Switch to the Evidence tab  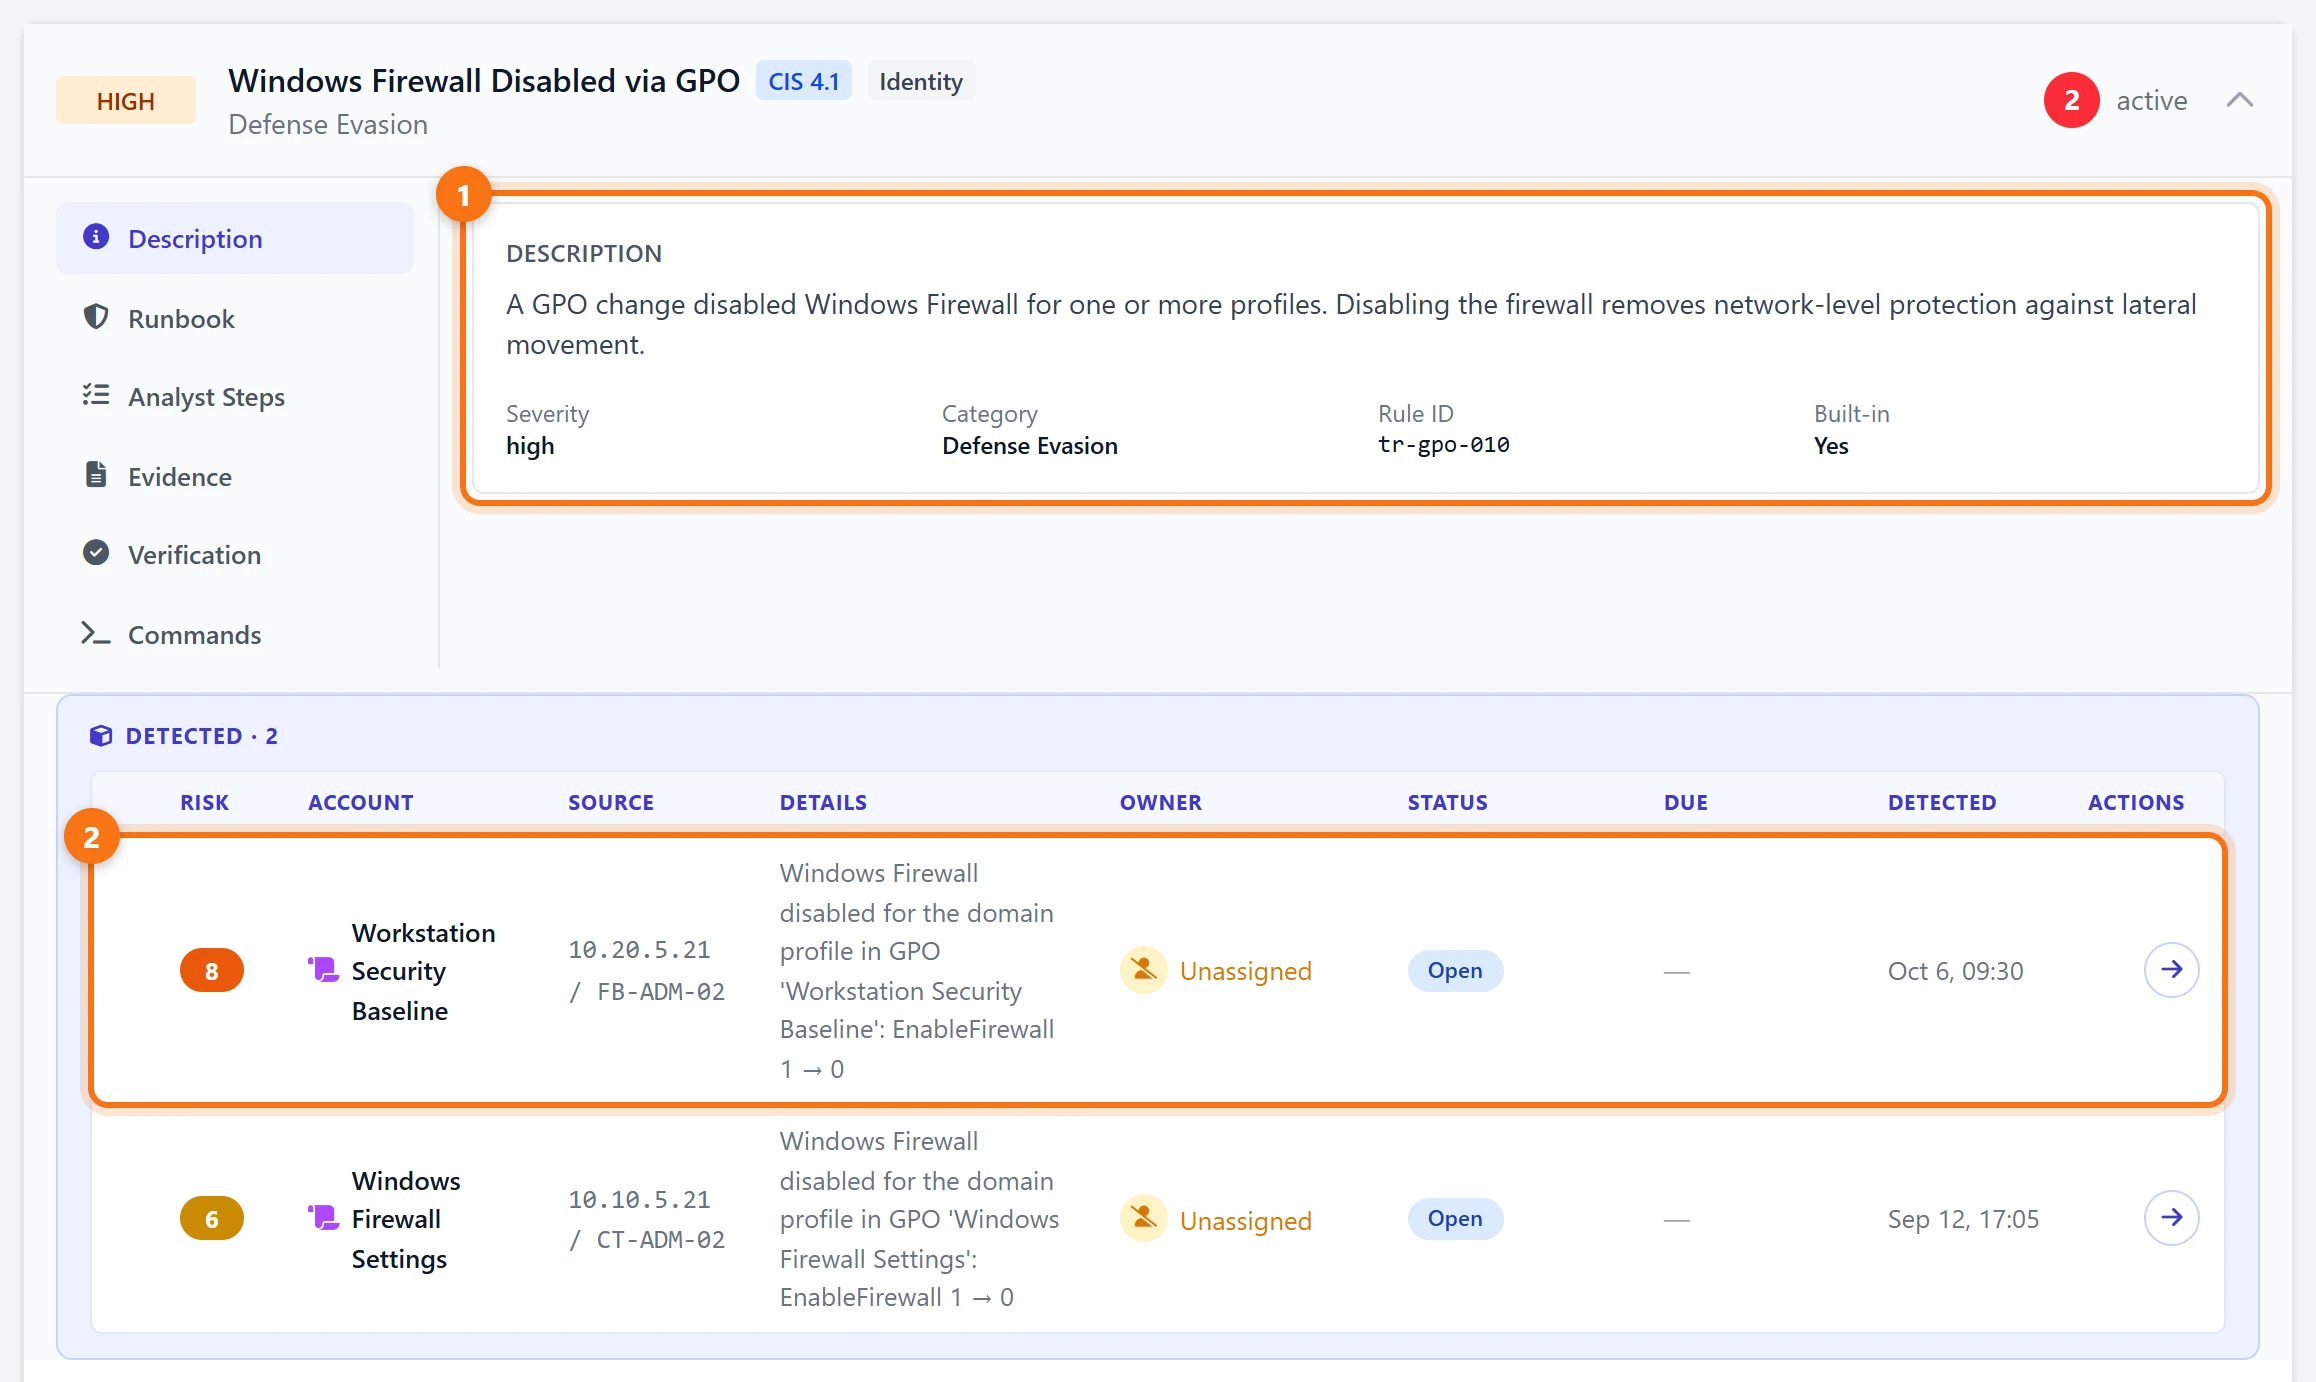click(x=235, y=476)
